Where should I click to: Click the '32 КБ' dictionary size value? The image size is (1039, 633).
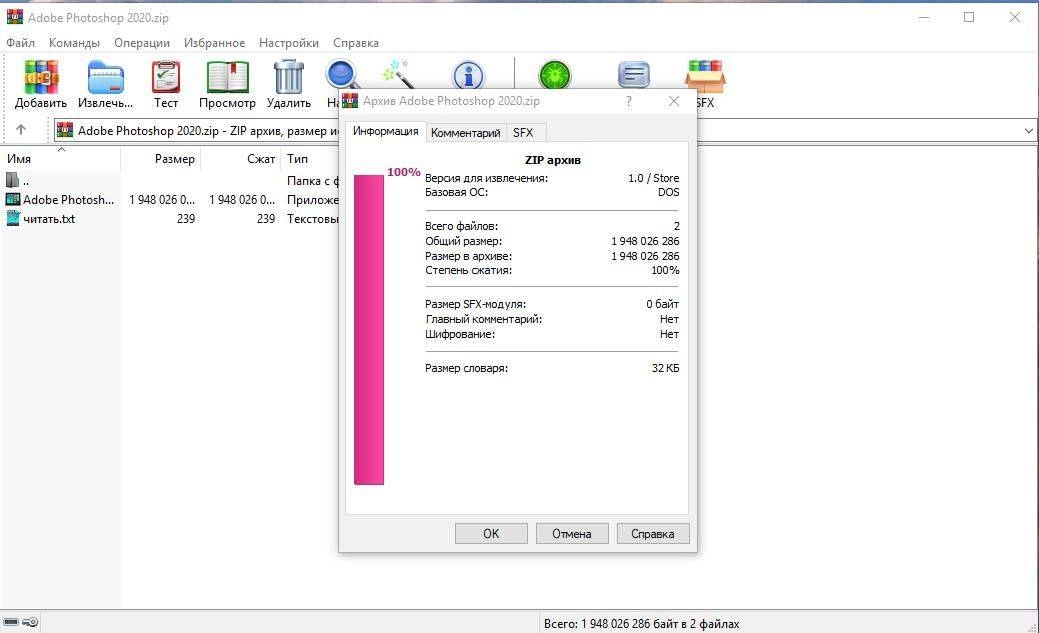(665, 368)
